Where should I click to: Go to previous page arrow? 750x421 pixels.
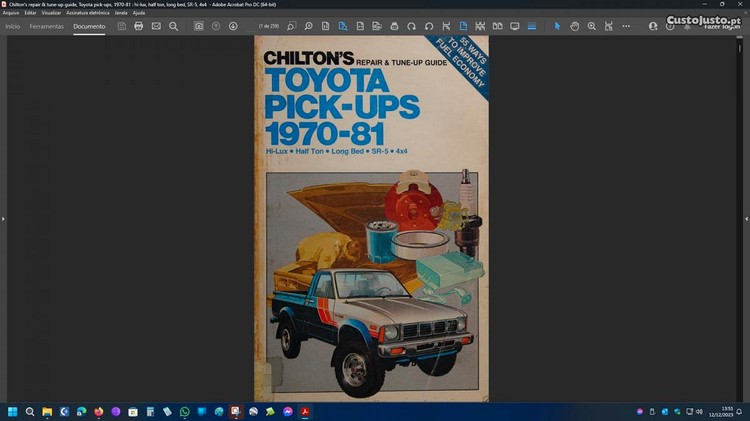[x=216, y=26]
